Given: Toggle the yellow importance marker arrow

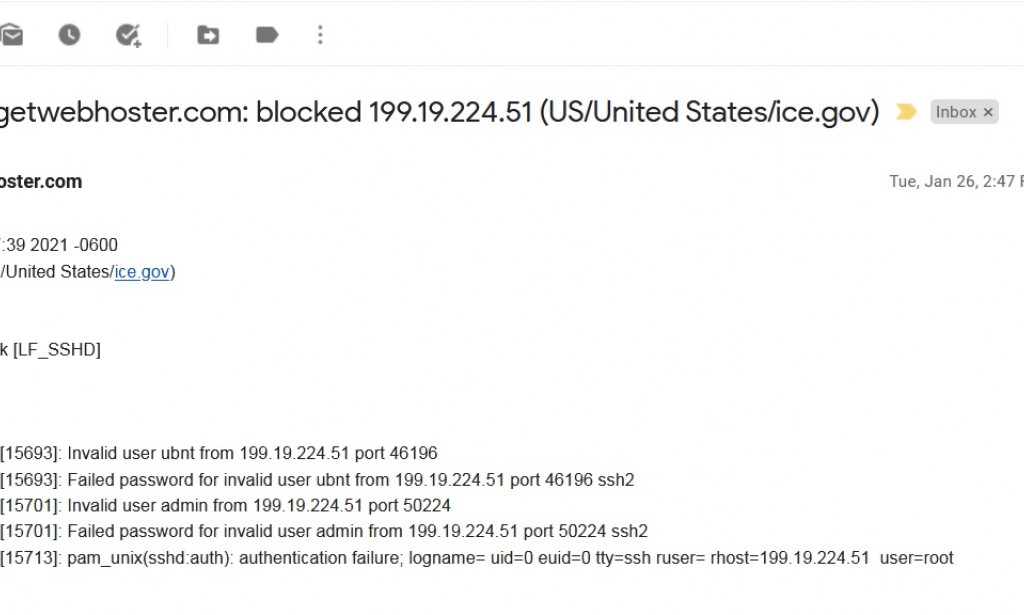Looking at the screenshot, I should [x=905, y=111].
